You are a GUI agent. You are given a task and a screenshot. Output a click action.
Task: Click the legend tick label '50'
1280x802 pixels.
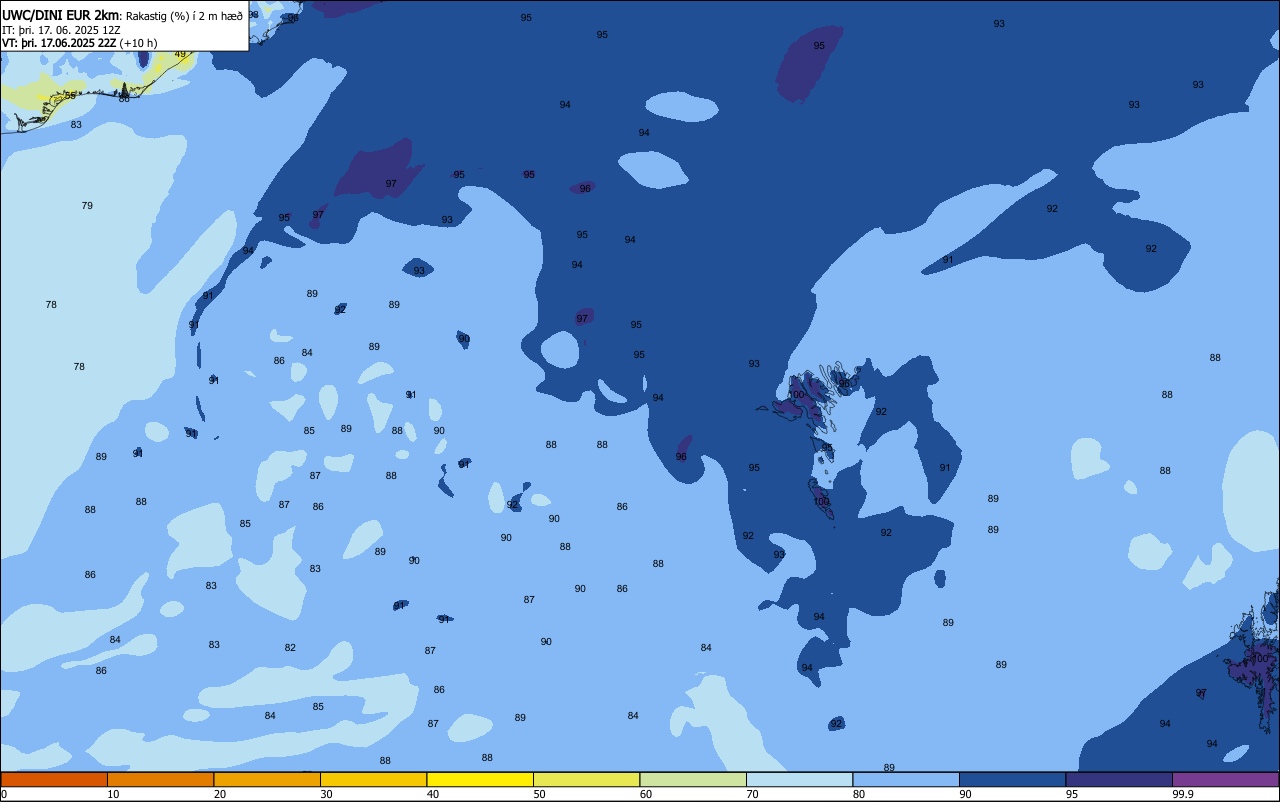point(539,794)
